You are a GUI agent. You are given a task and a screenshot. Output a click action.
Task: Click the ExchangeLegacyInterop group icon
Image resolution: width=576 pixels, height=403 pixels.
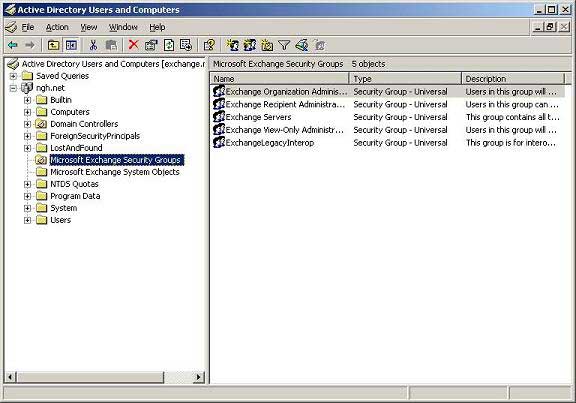pos(219,143)
